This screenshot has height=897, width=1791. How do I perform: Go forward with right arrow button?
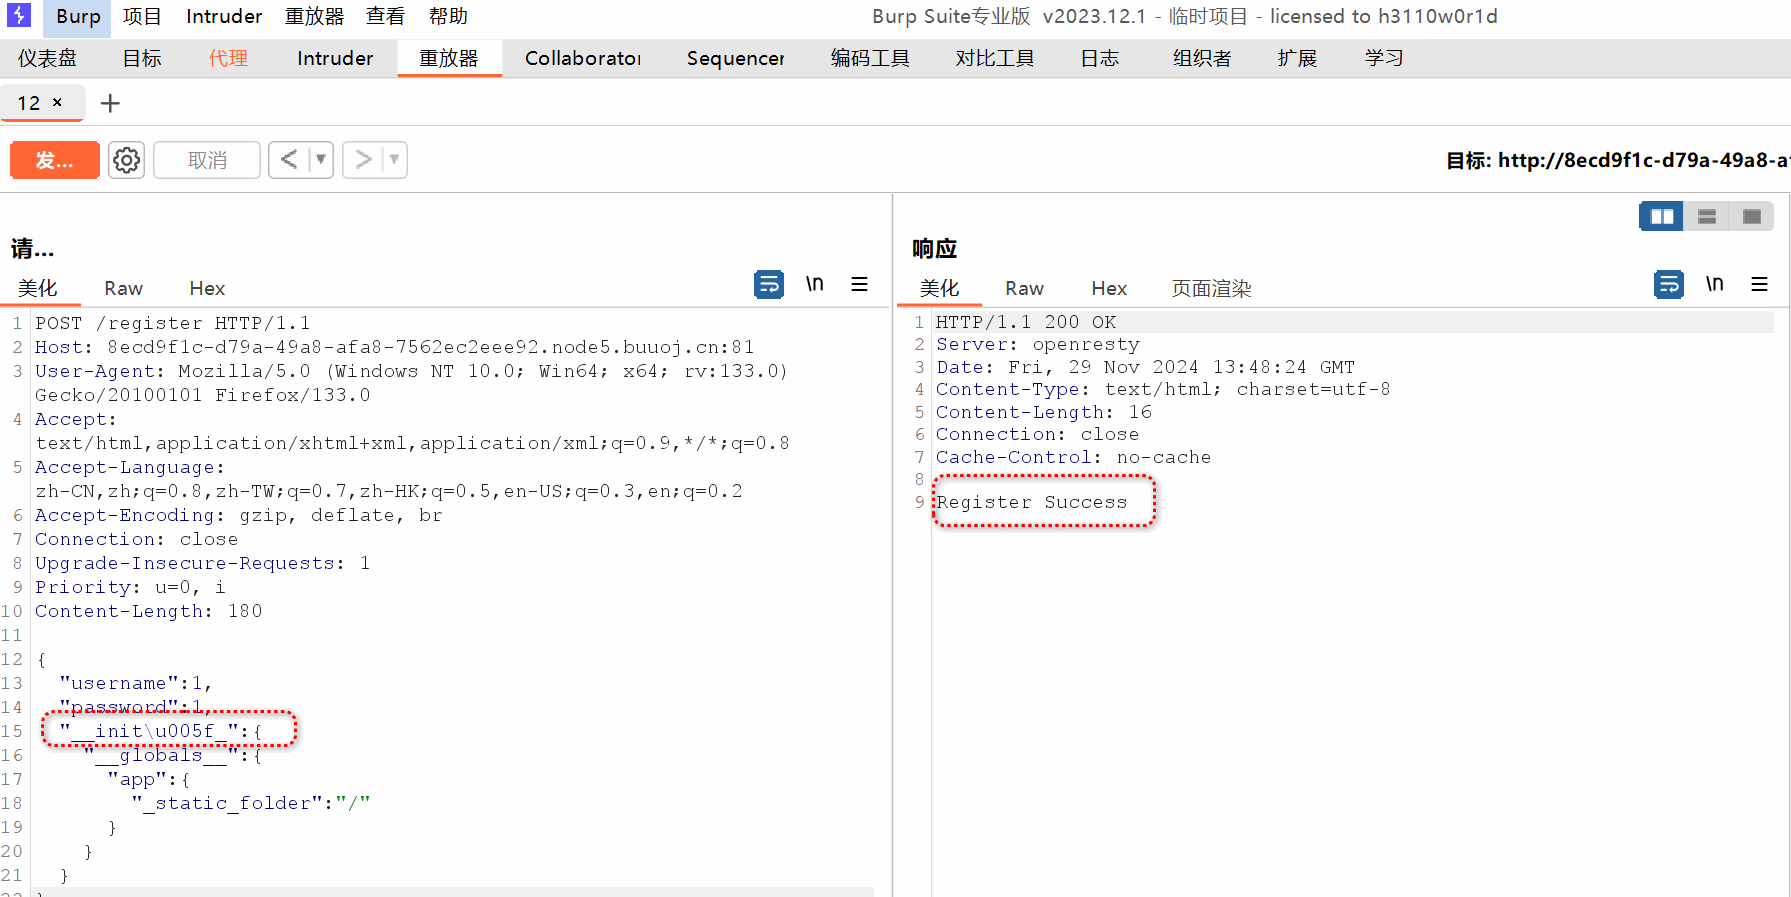click(x=363, y=160)
